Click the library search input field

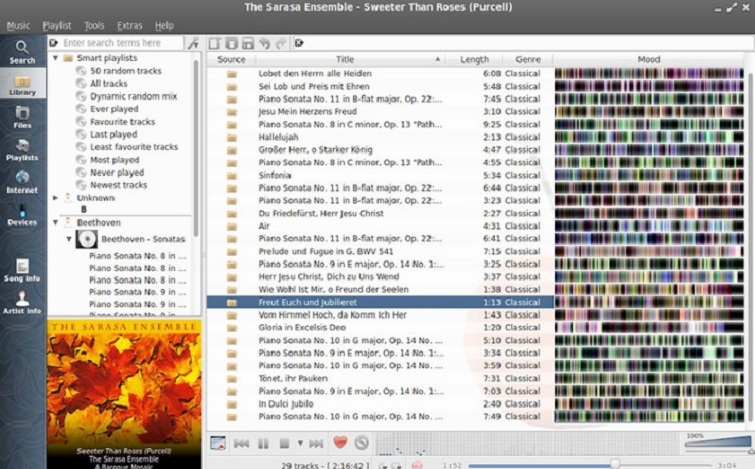120,43
